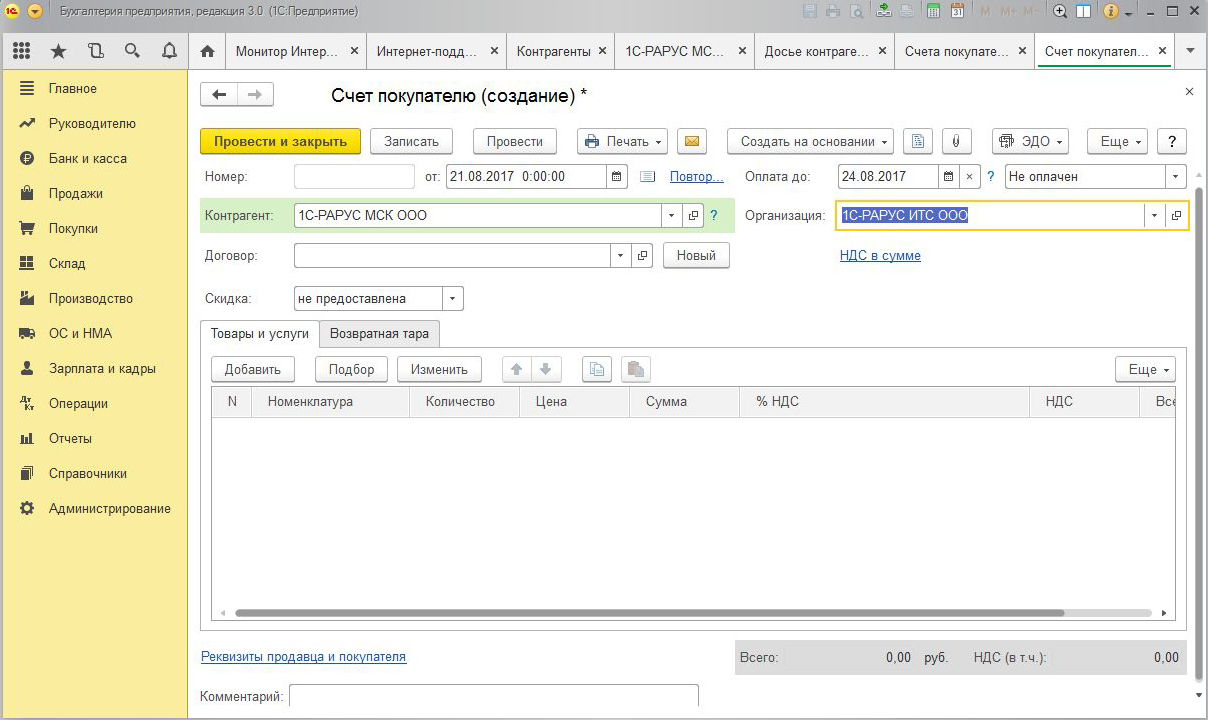This screenshot has height=720, width=1208.
Task: Expand Создать на основании dropdown
Action: (x=811, y=141)
